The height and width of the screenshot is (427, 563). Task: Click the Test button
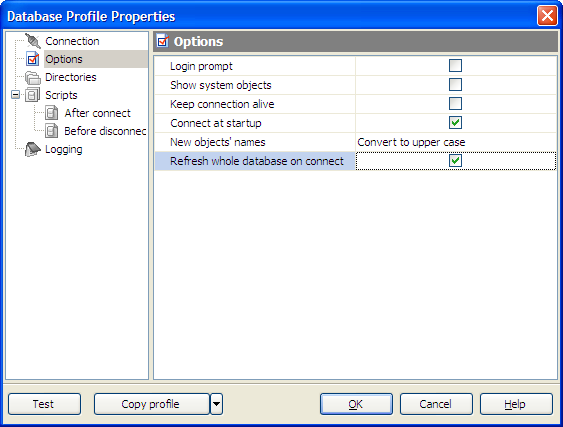point(45,404)
